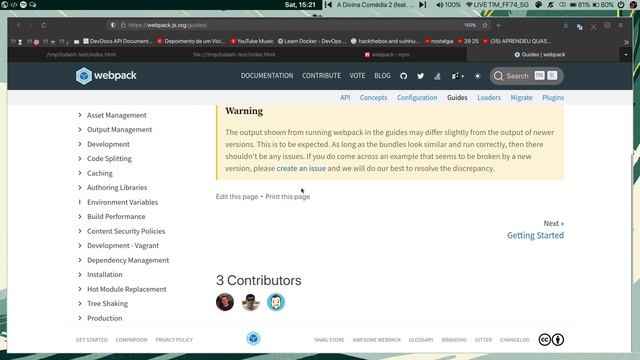Viewport: 640px width, 360px height.
Task: Open the Production guide link
Action: click(x=104, y=318)
